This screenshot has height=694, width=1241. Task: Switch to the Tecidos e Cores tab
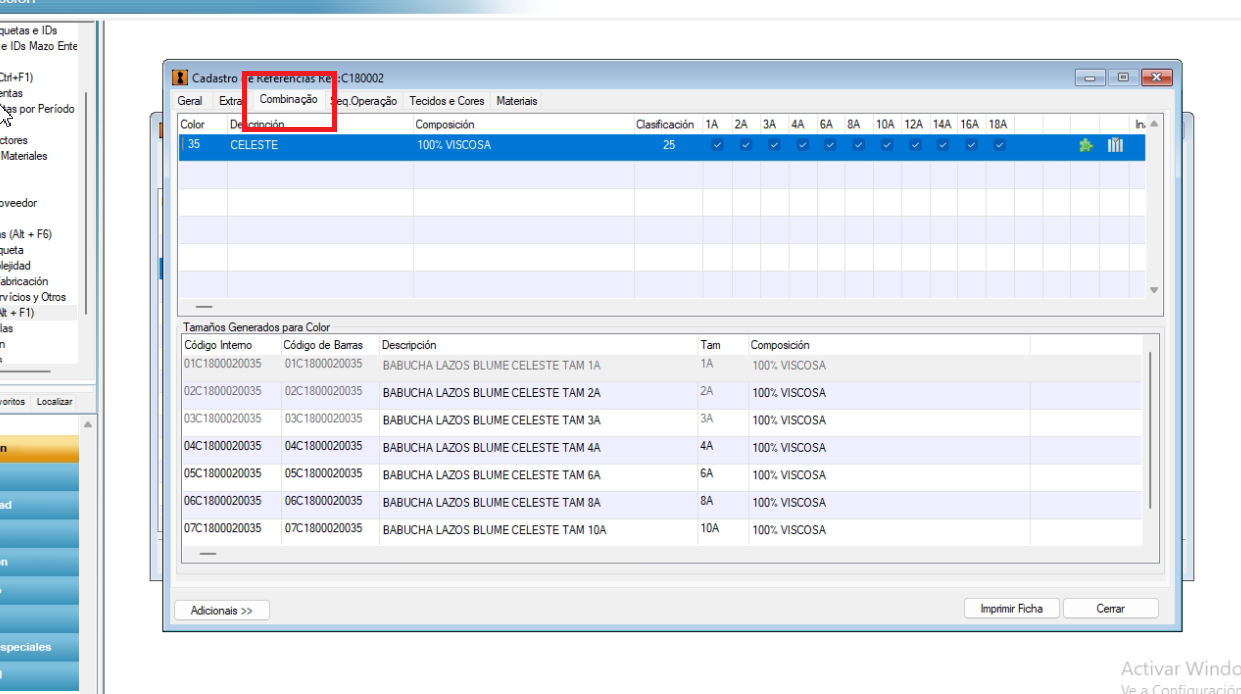pyautogui.click(x=447, y=101)
